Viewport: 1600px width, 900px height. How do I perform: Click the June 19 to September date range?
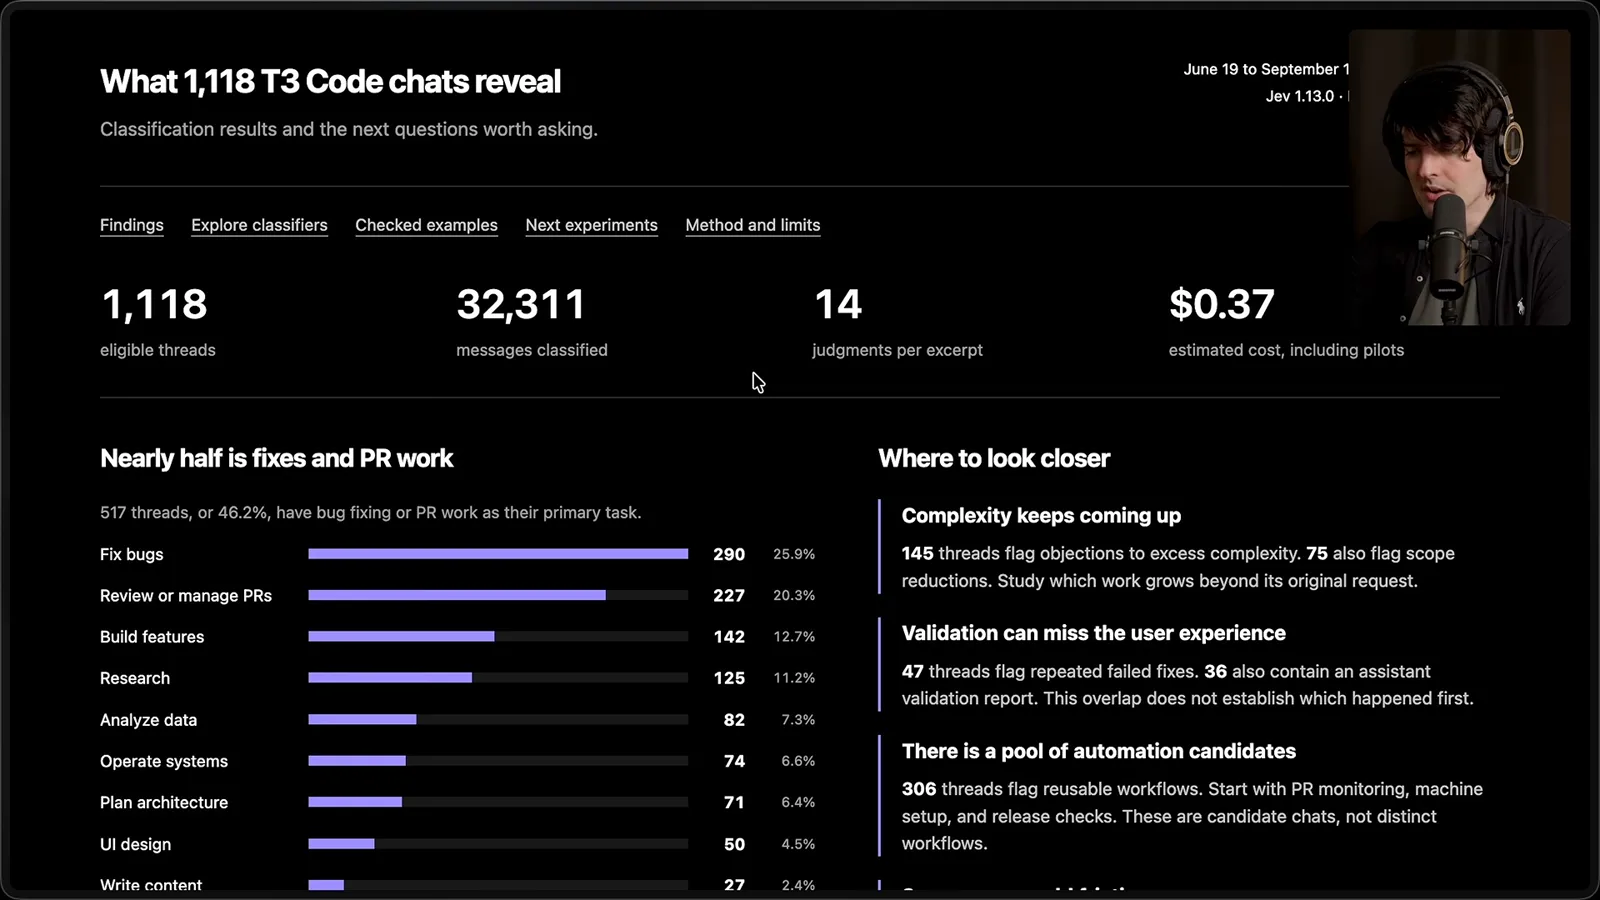[x=1266, y=69]
